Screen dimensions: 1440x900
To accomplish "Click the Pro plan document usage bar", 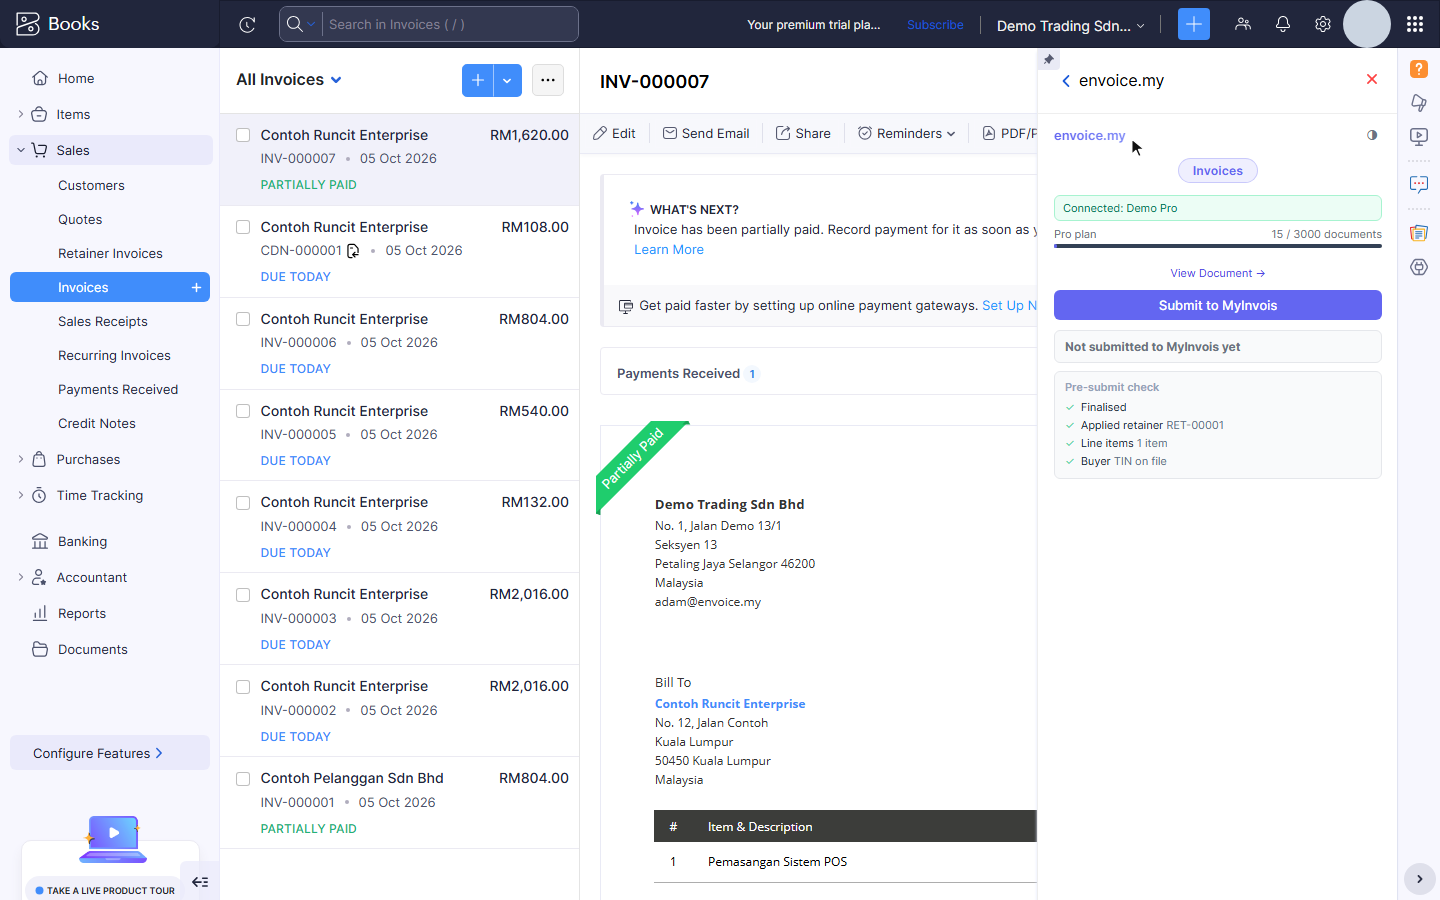I will 1218,246.
